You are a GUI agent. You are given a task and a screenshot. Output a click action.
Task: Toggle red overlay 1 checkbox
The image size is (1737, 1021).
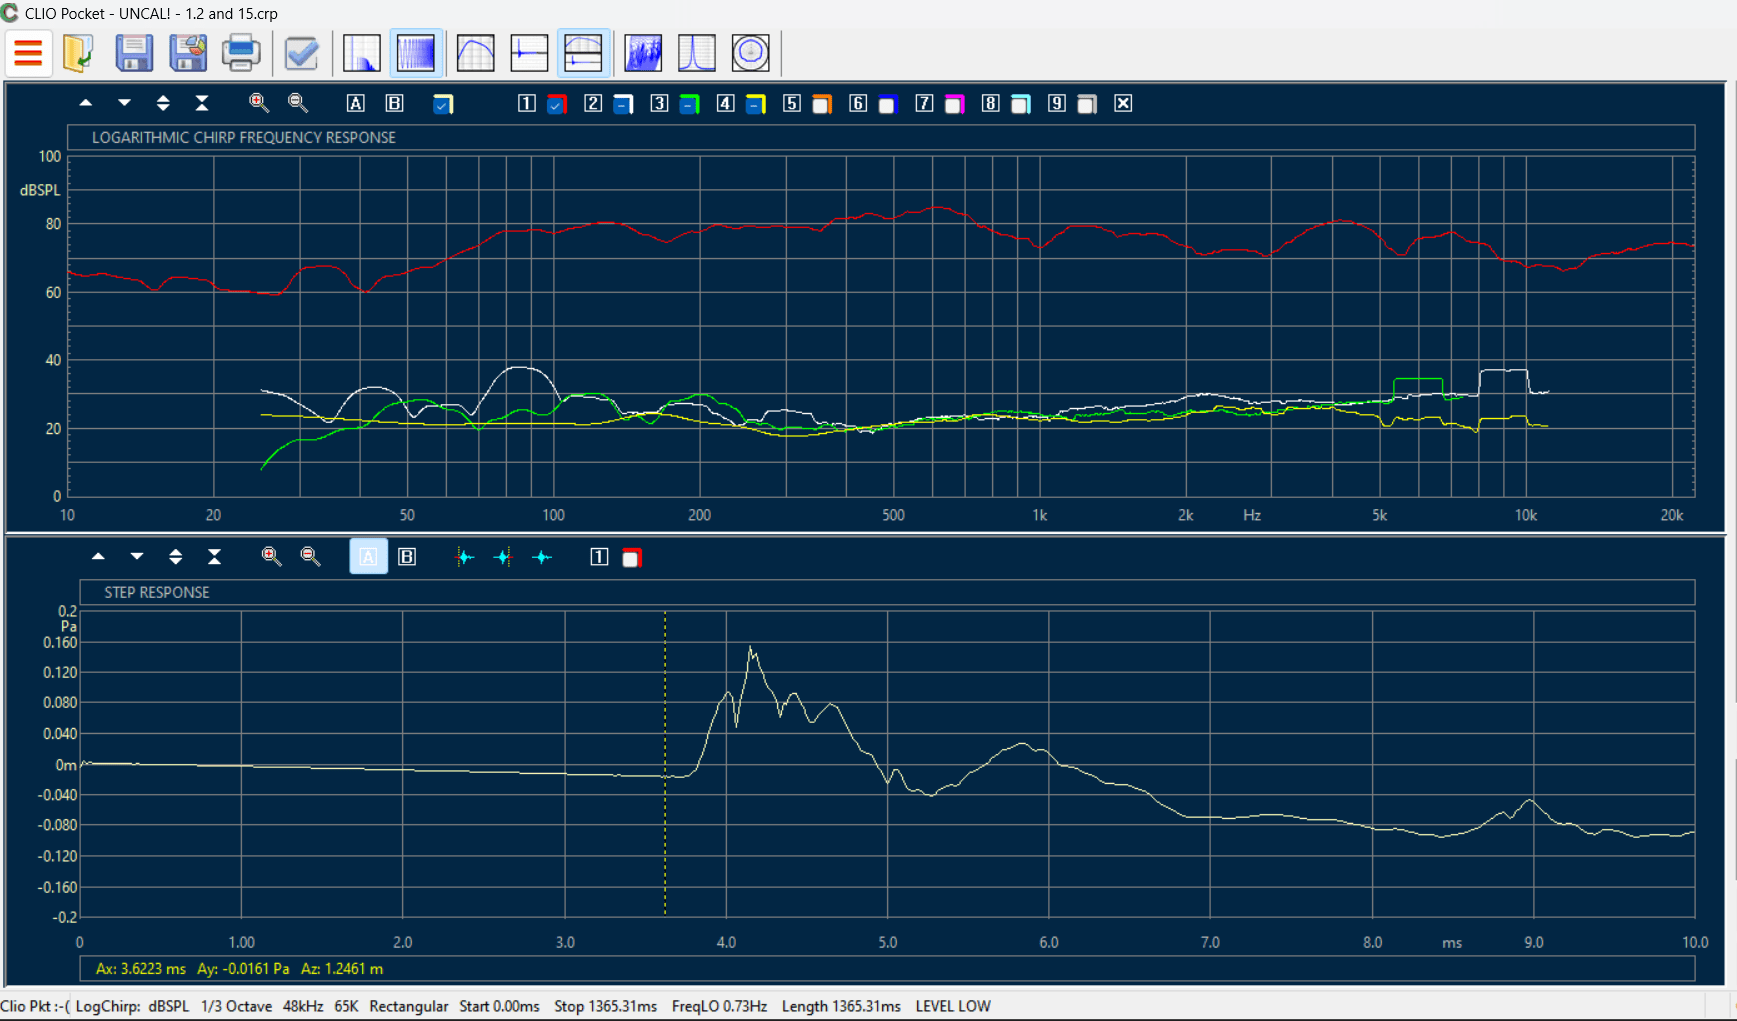point(557,104)
